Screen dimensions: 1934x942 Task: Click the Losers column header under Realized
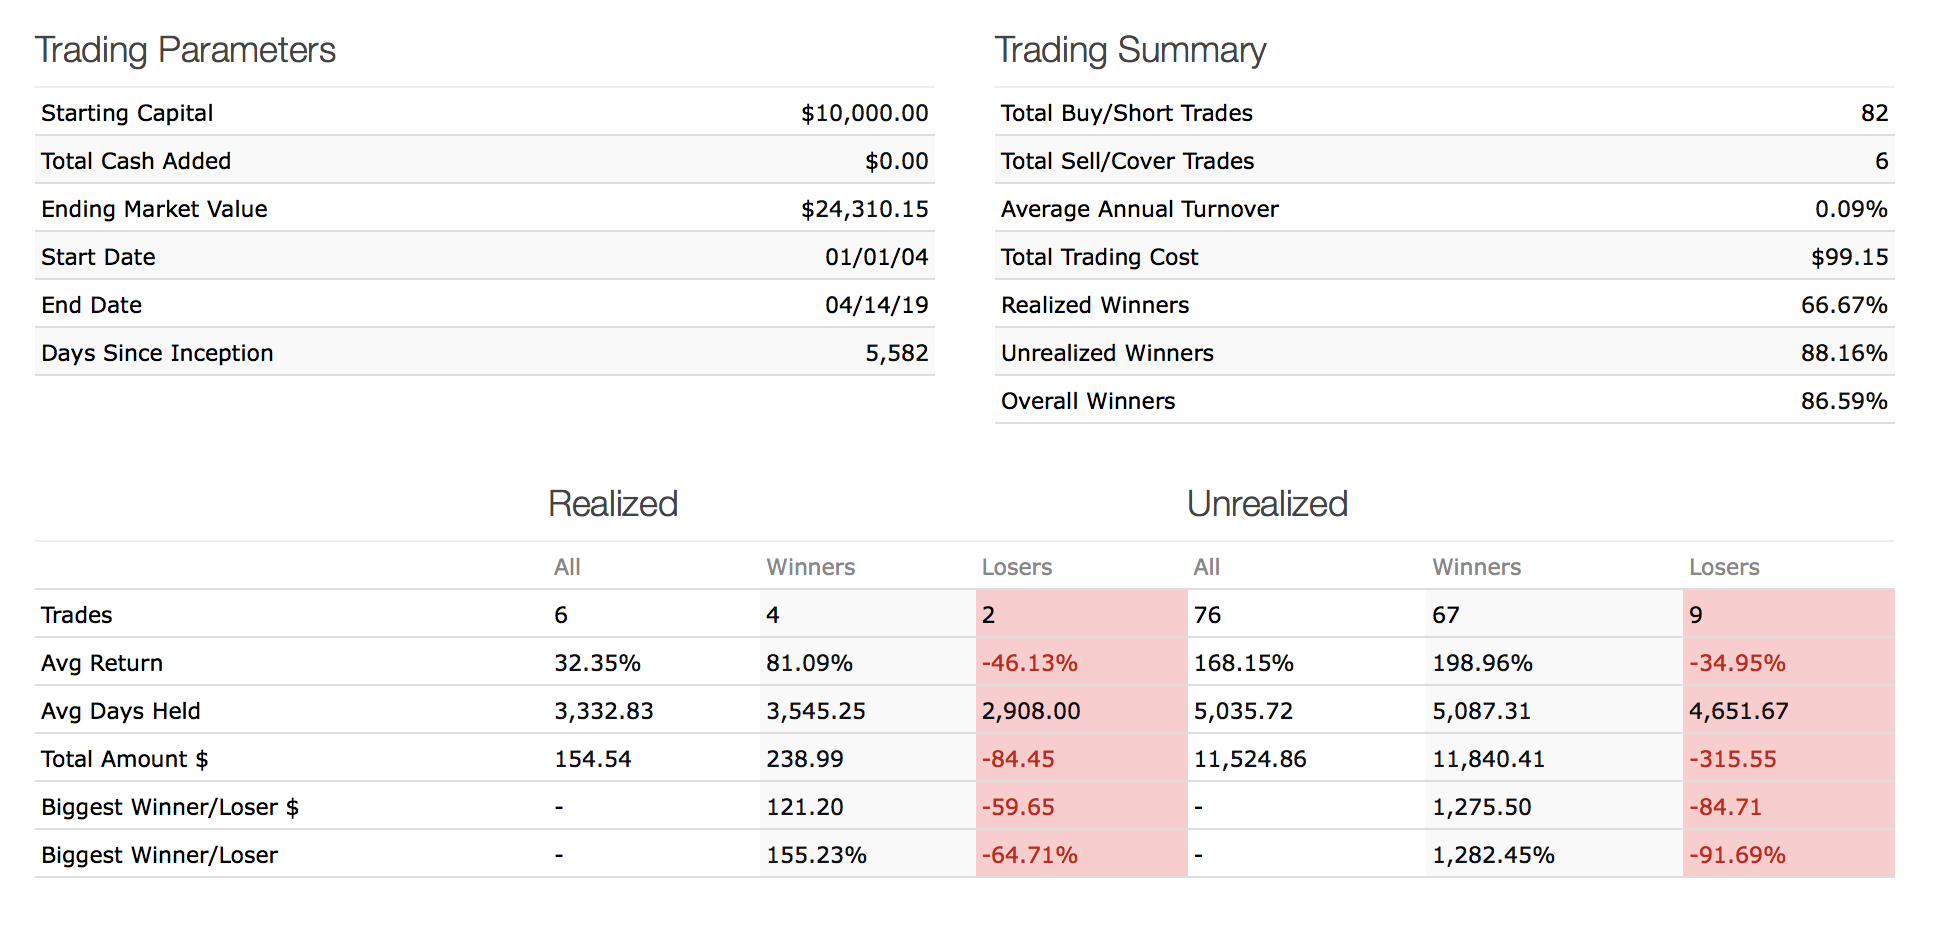pyautogui.click(x=1016, y=567)
